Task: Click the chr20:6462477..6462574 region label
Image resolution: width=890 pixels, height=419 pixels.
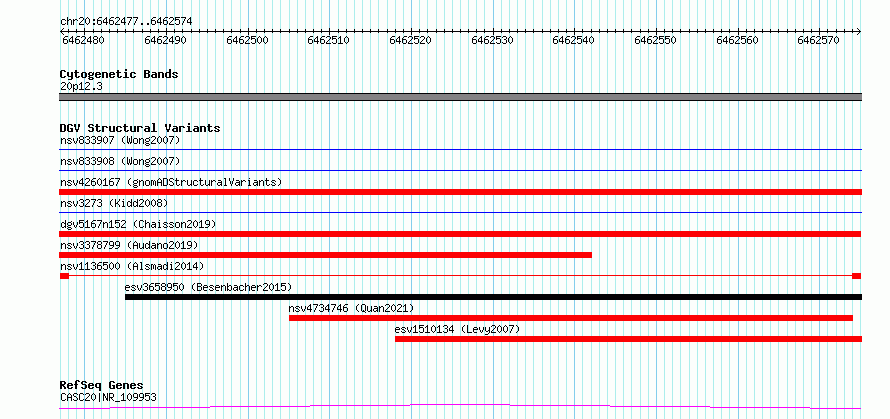Action: (x=126, y=22)
